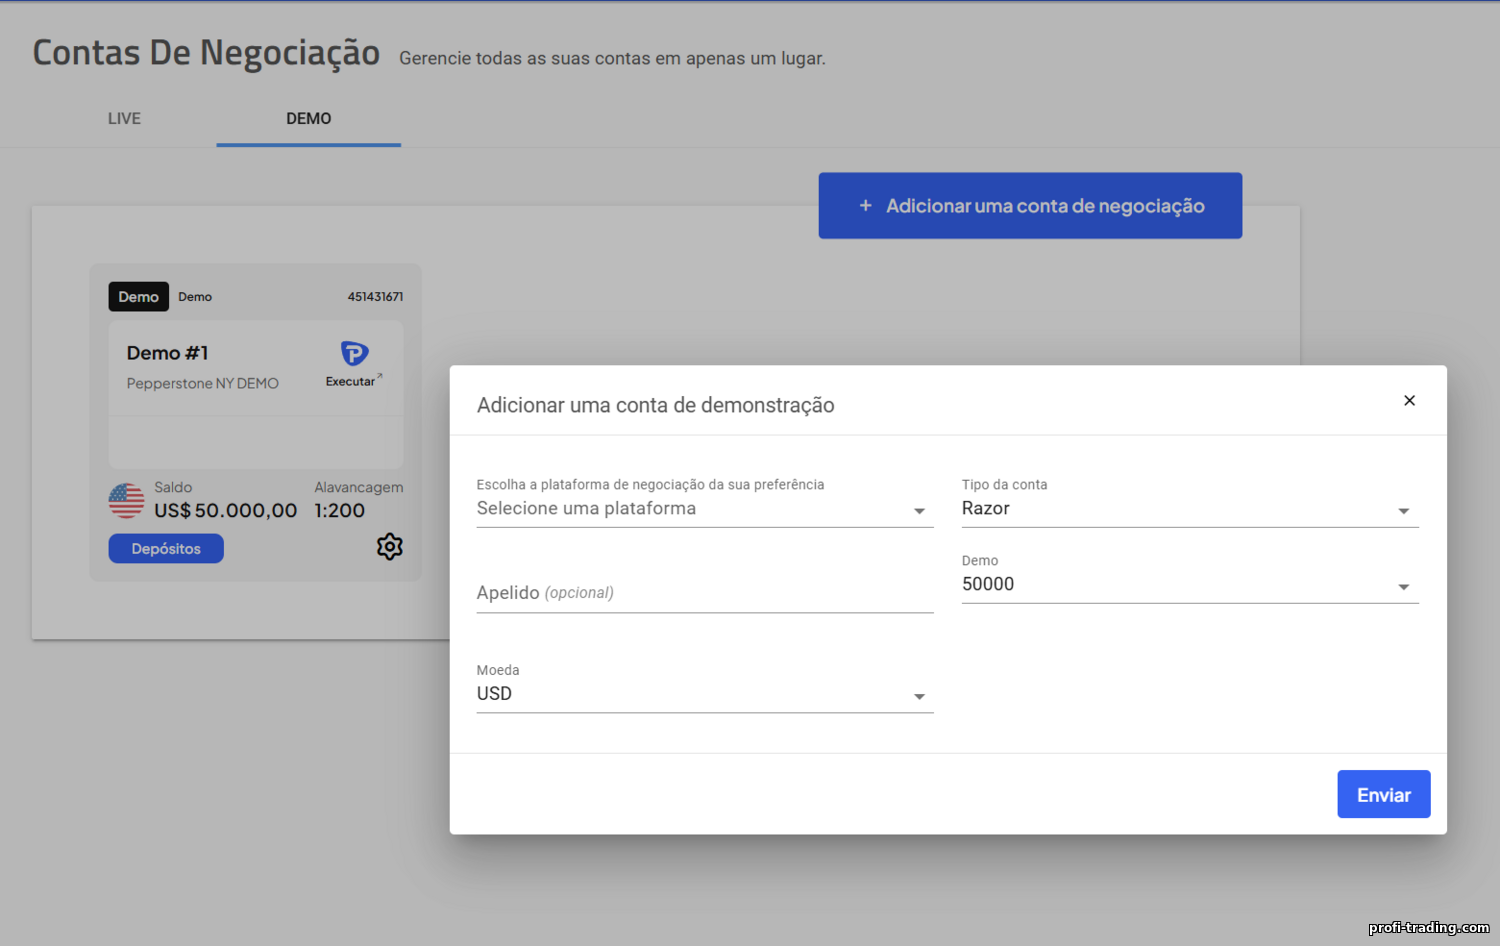Screen dimensions: 1500x946
Task: Click the plus icon on add account button
Action: 865,205
